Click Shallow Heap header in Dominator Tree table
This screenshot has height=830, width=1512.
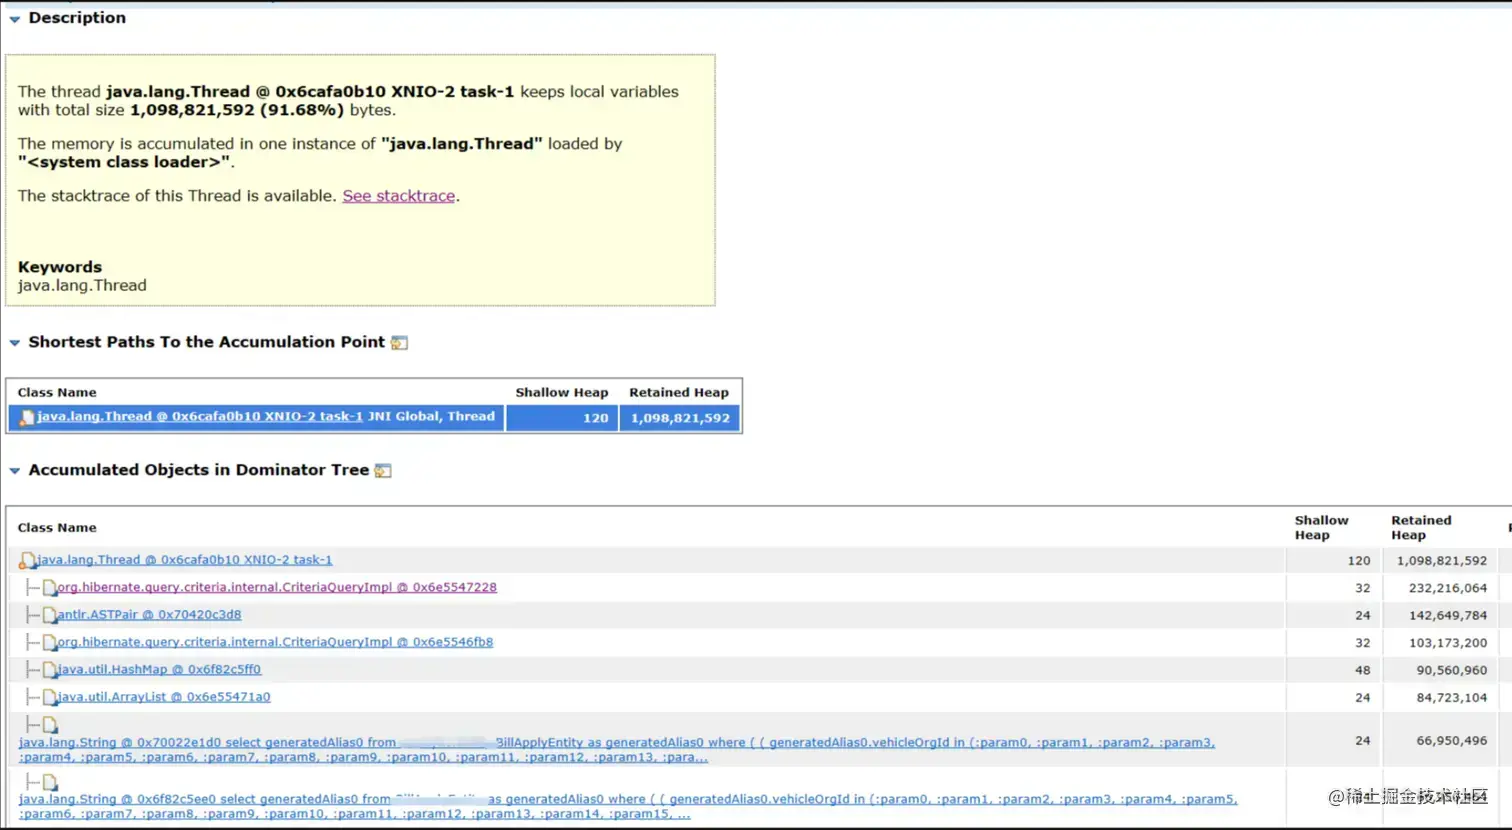pyautogui.click(x=1321, y=528)
